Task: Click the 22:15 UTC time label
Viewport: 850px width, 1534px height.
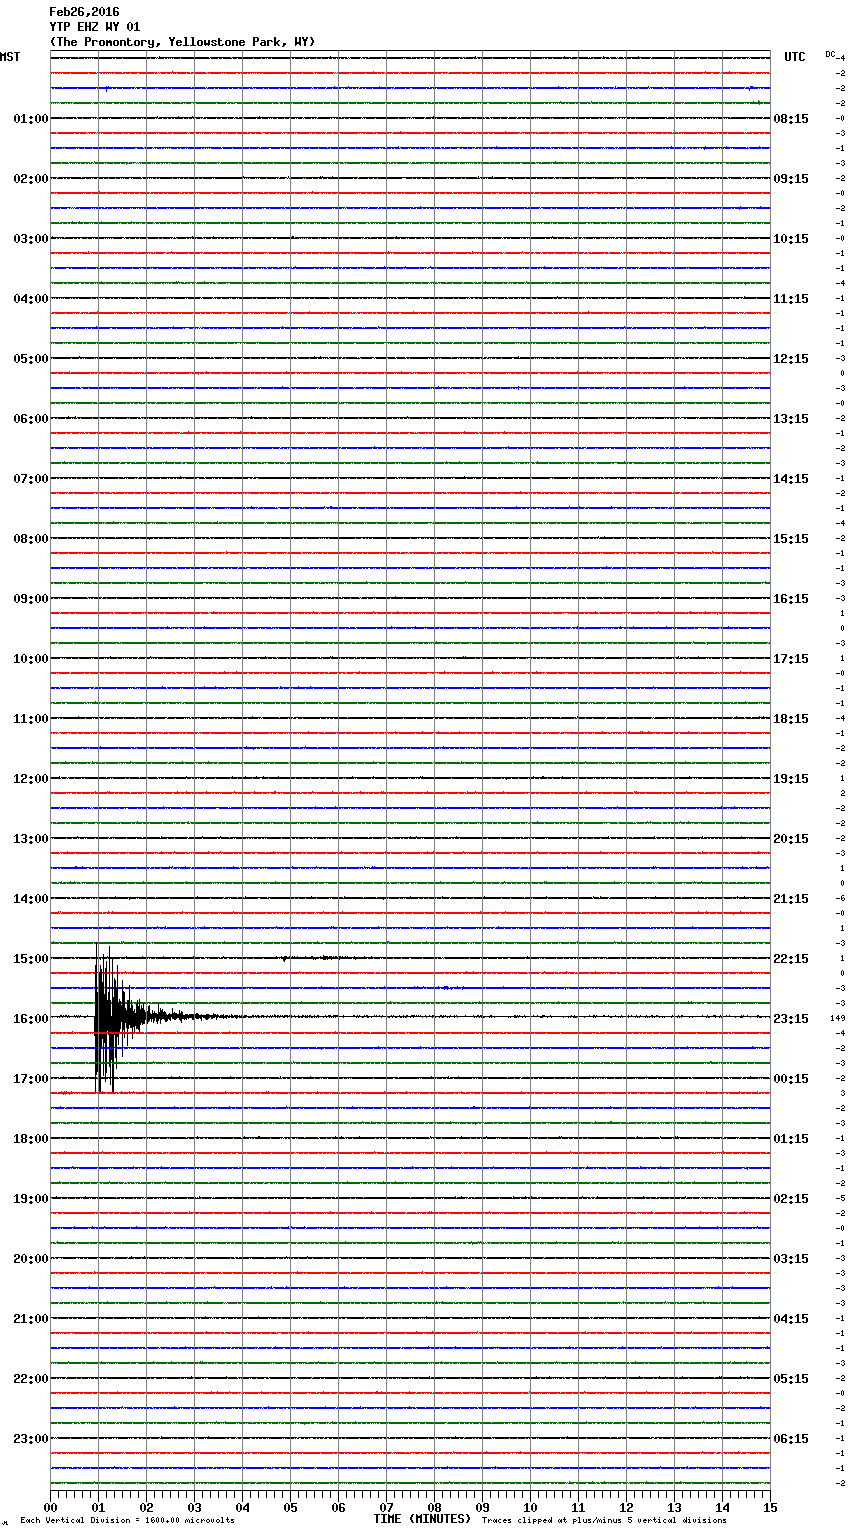Action: [791, 959]
